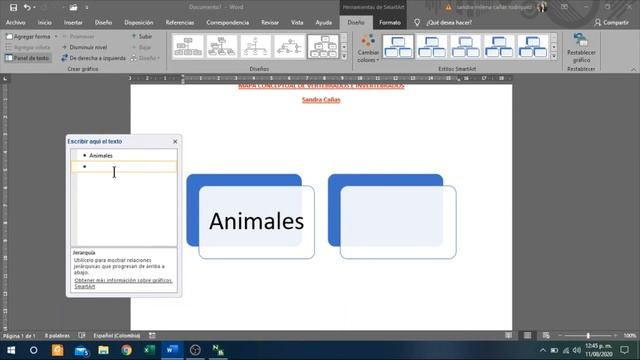Select the third layout thumbnail
This screenshot has height=360, width=640.
point(256,47)
